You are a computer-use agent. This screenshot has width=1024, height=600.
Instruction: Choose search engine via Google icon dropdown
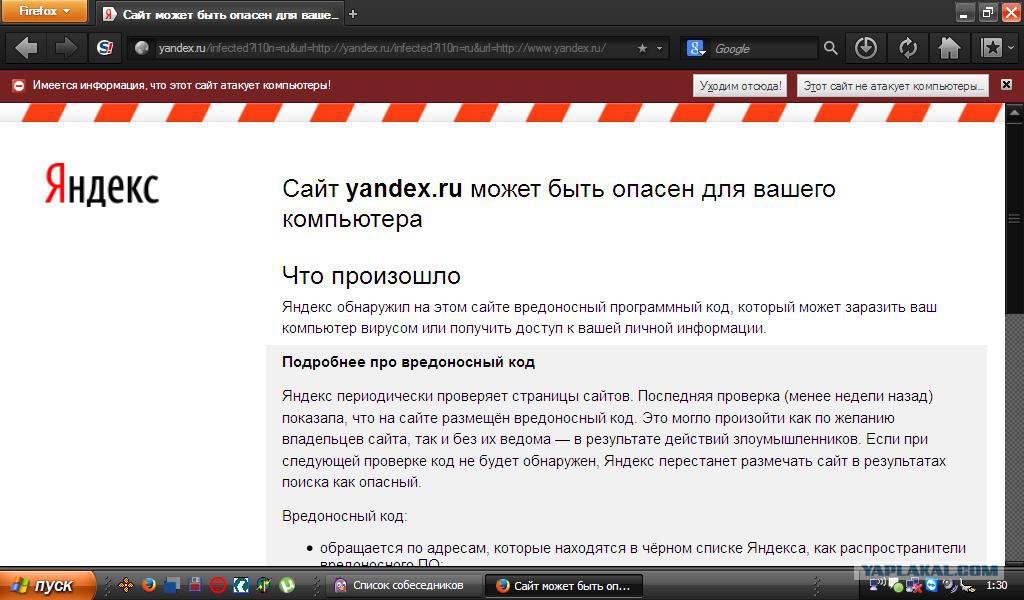[x=696, y=48]
